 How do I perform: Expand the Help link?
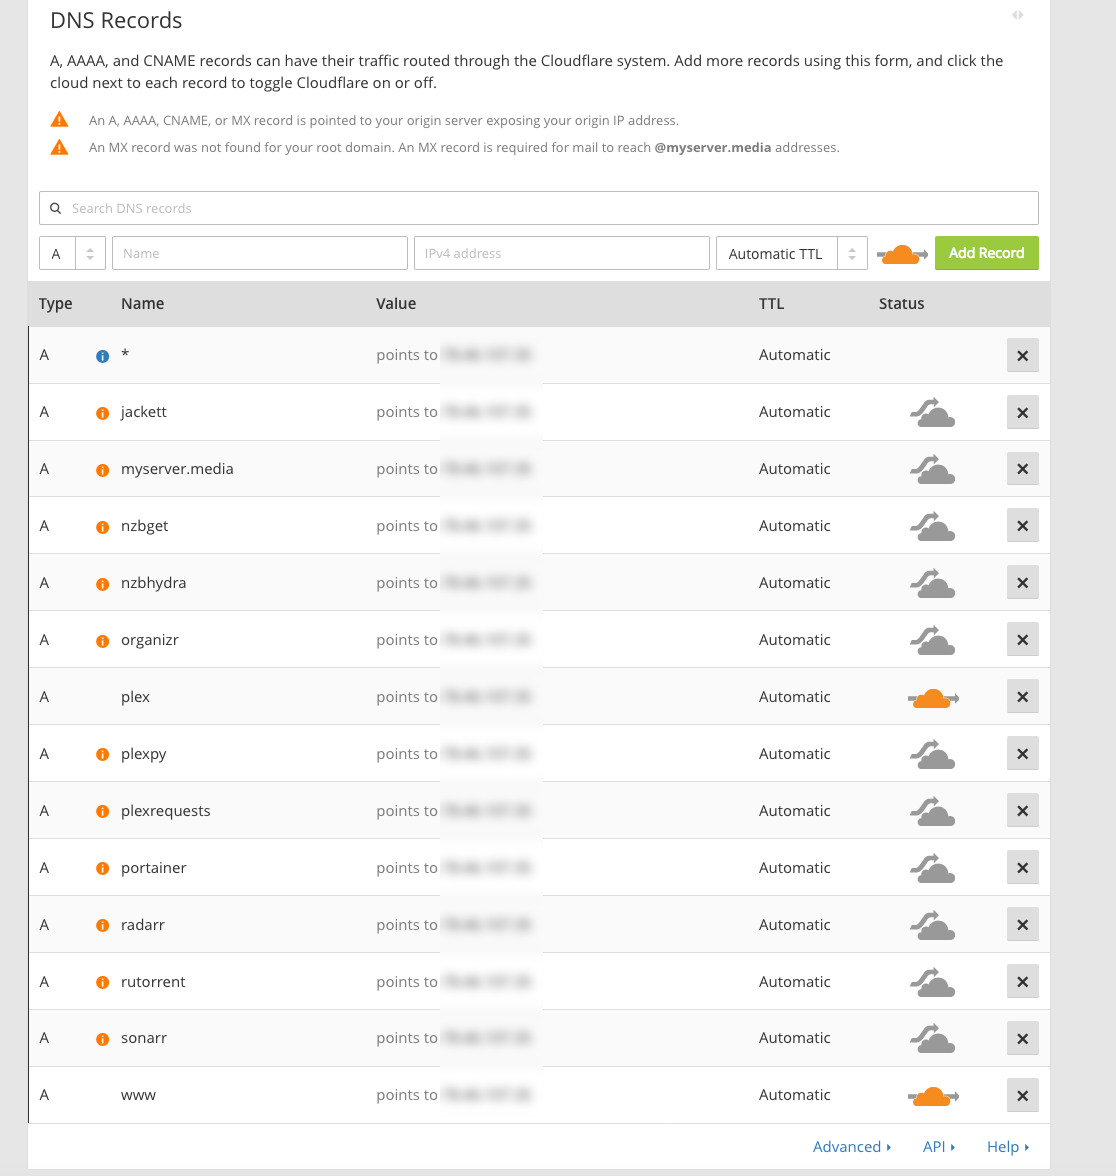click(1008, 1147)
